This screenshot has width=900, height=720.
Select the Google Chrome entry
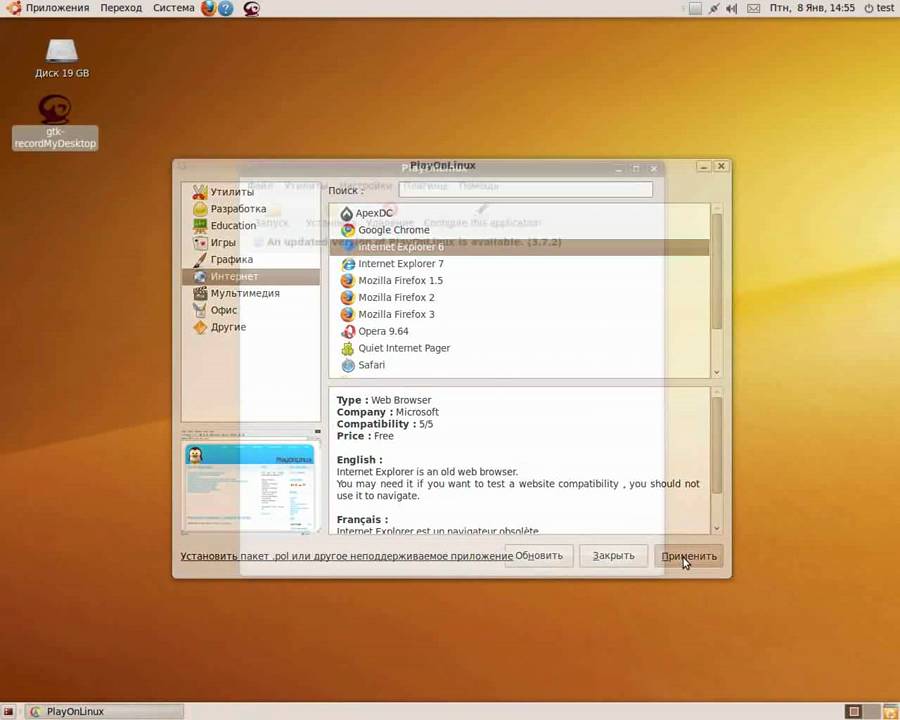pos(519,230)
